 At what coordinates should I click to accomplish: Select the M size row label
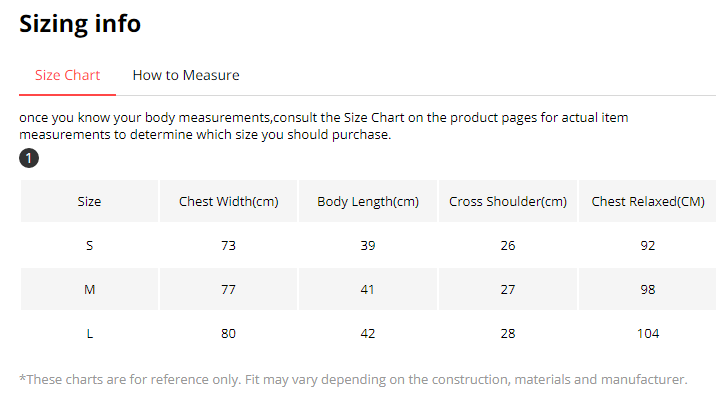coord(89,290)
